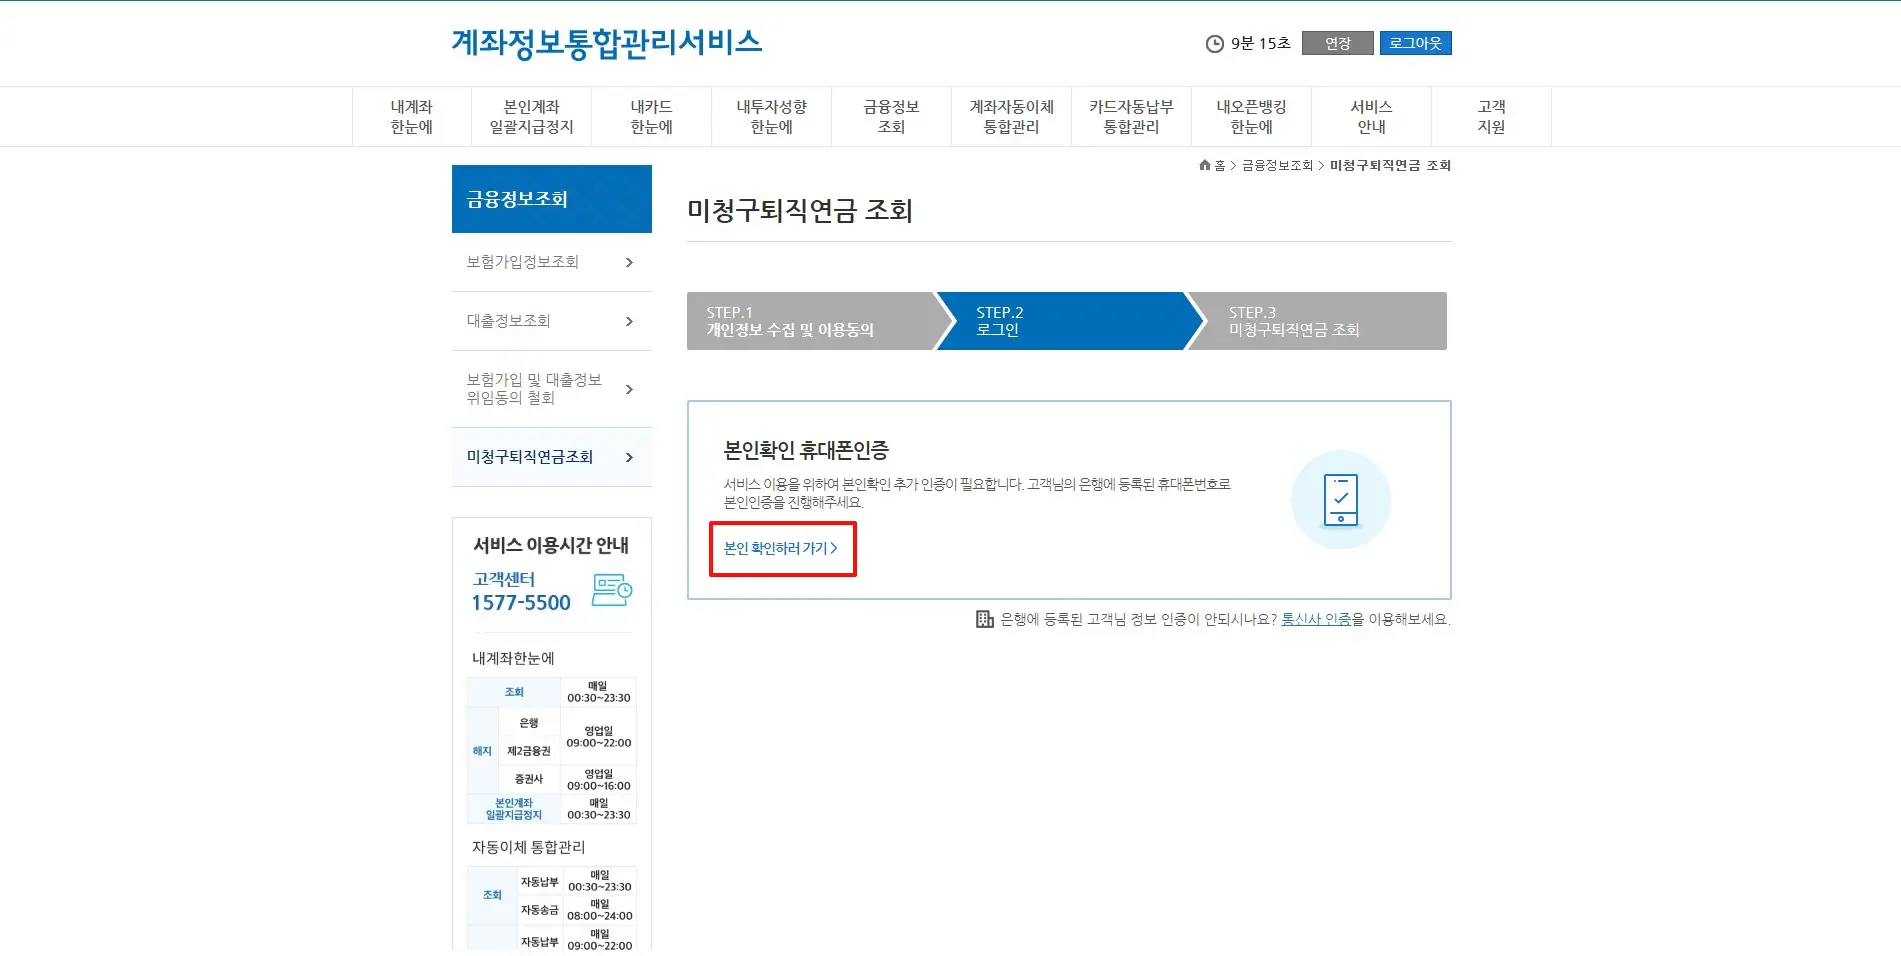Select 미청구퇴직연금조회 in sidebar
The height and width of the screenshot is (956, 1901).
552,457
